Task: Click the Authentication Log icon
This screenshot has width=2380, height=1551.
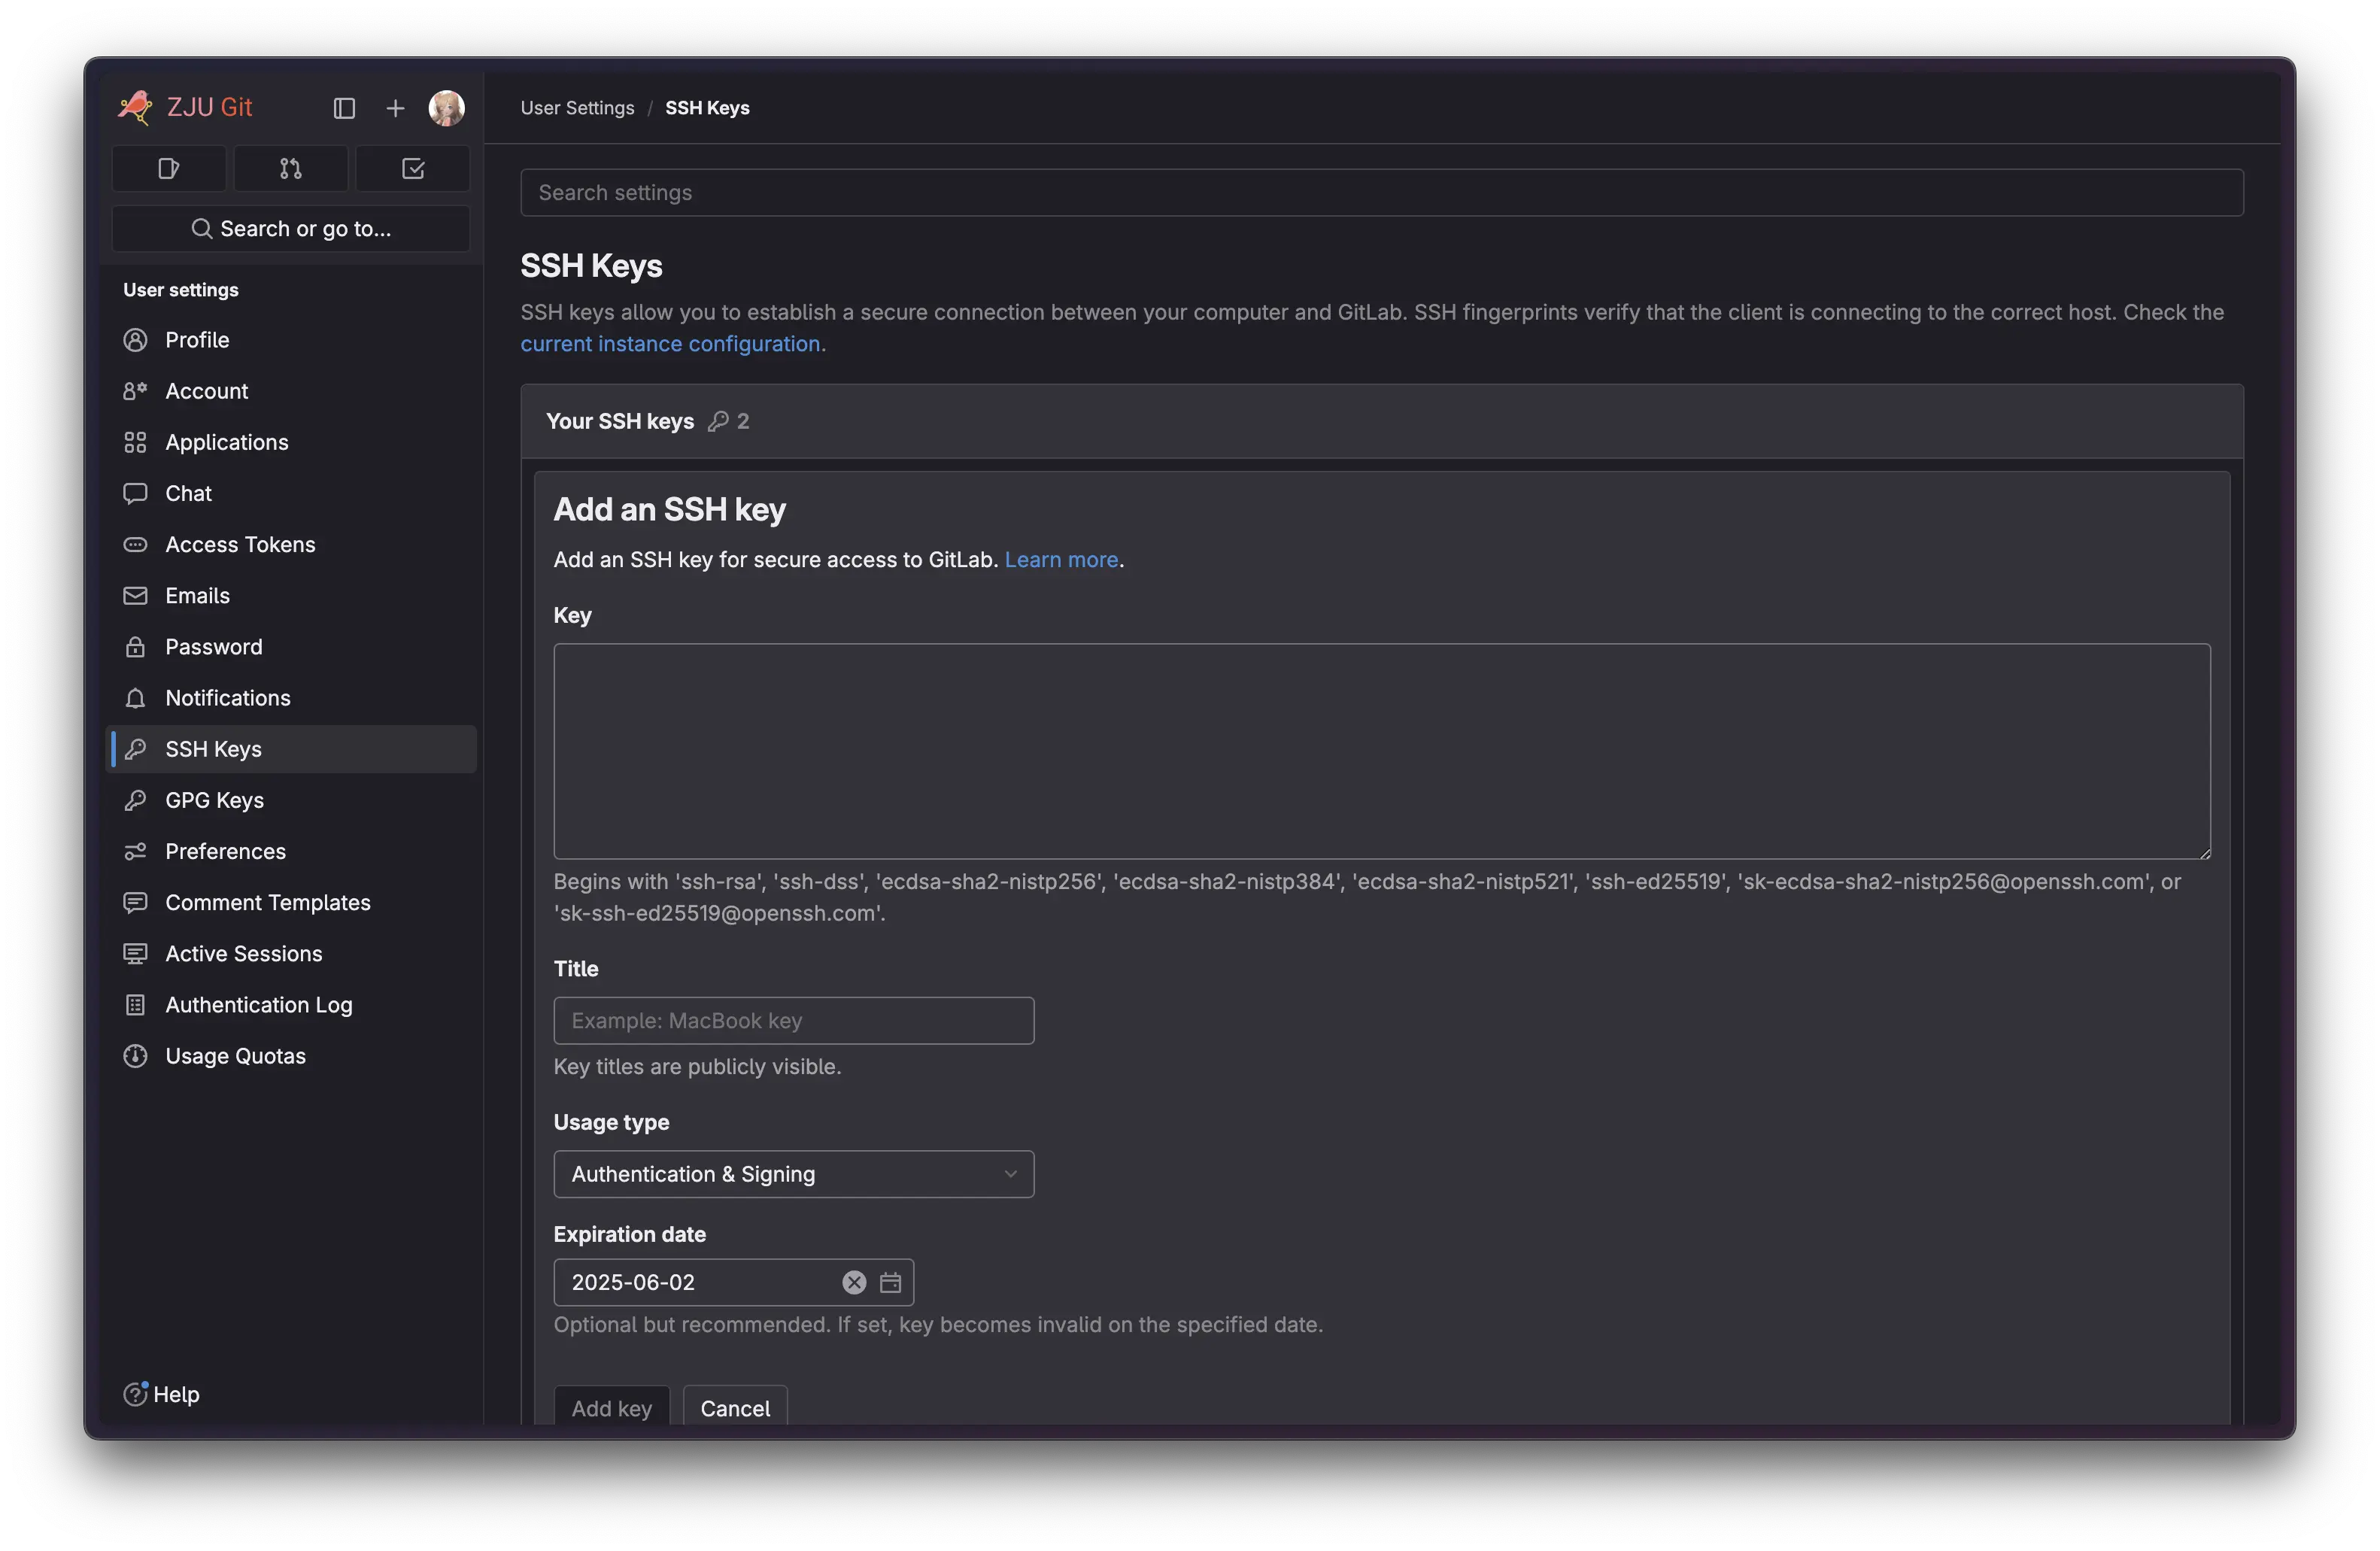Action: (135, 1005)
